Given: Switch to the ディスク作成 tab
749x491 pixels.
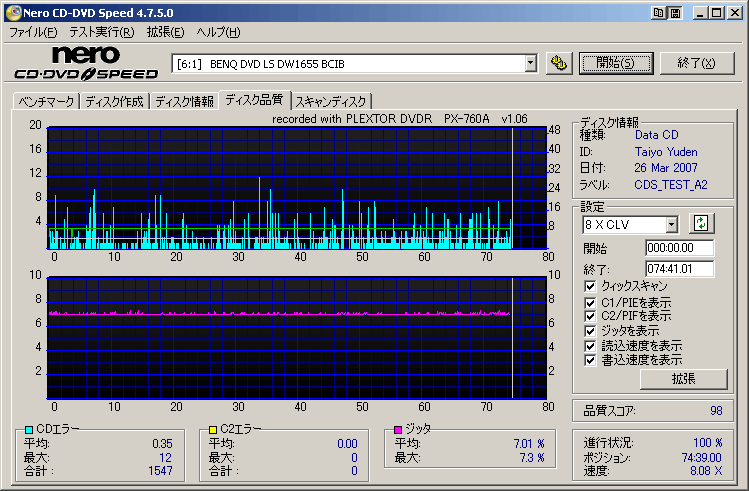Looking at the screenshot, I should (115, 102).
